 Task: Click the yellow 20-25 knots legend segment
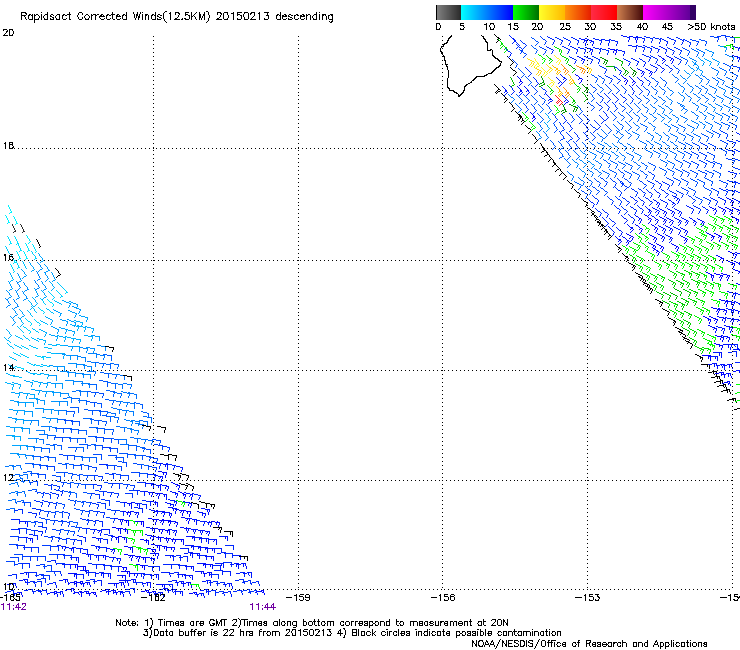(551, 12)
